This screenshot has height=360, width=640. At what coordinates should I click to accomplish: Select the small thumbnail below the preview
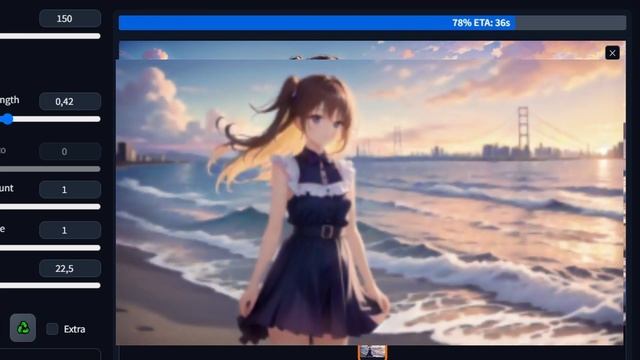(373, 352)
